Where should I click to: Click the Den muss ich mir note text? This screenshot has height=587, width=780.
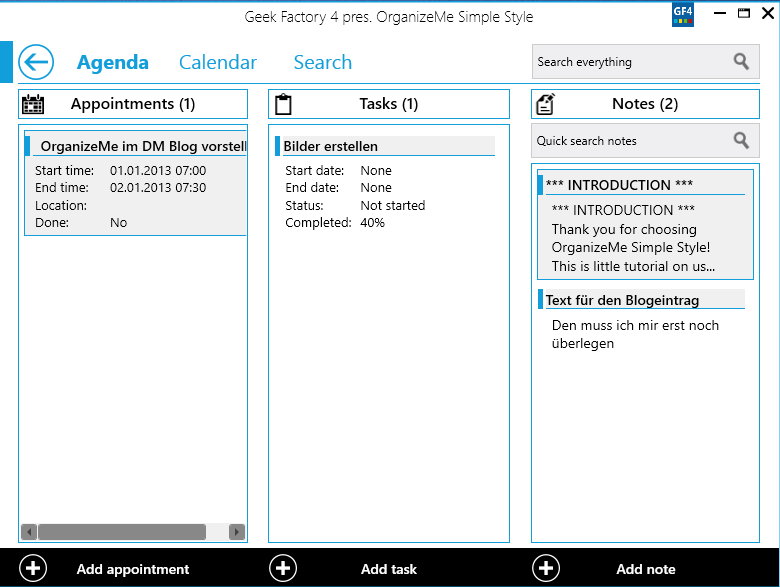tap(635, 334)
